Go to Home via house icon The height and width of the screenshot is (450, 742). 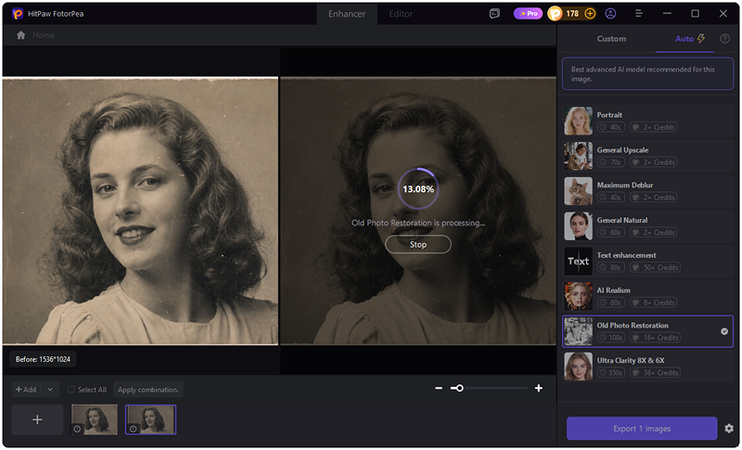pos(21,35)
